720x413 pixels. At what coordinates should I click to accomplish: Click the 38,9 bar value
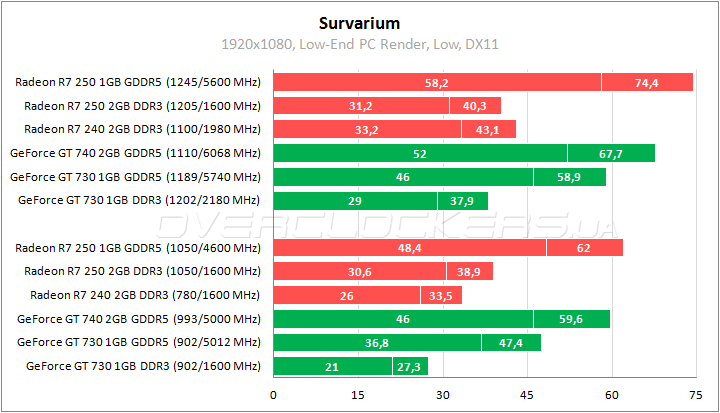pyautogui.click(x=468, y=272)
